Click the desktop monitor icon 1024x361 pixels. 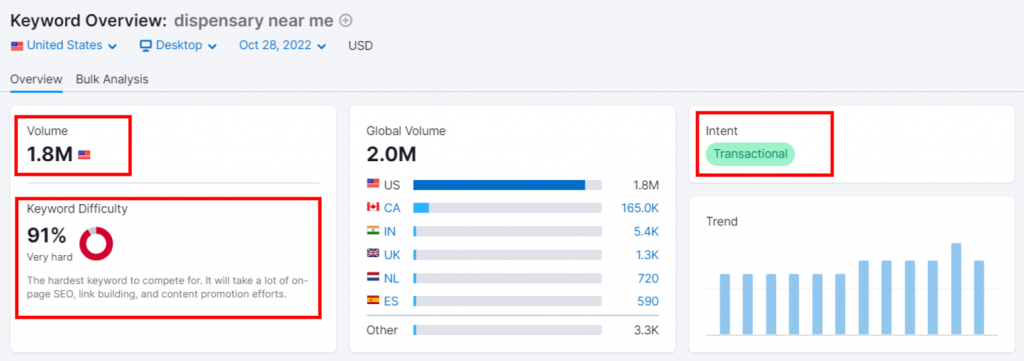tap(146, 46)
